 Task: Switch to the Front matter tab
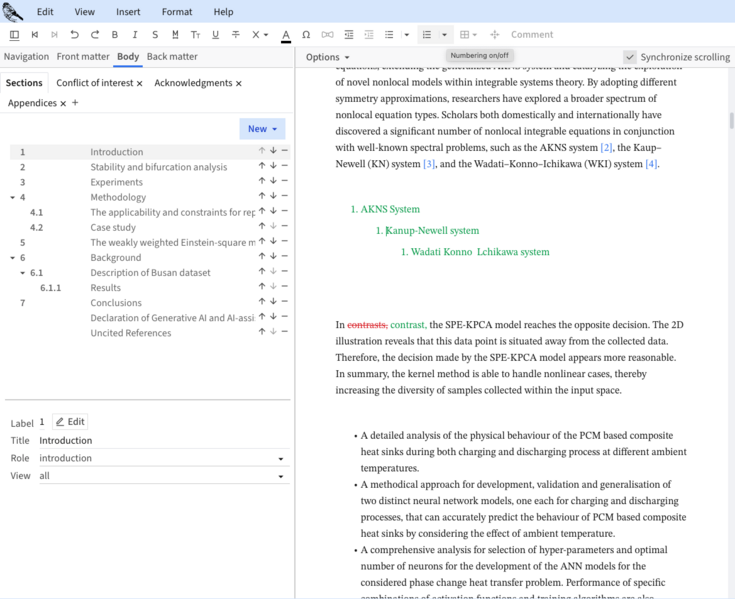click(x=83, y=56)
